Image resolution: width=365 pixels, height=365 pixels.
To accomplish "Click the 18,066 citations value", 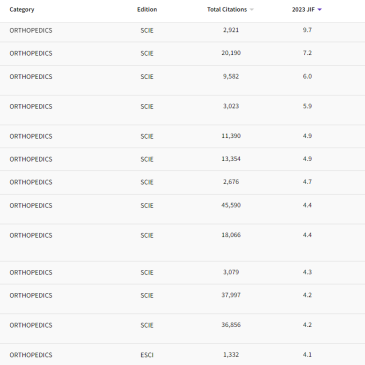I will (231, 235).
